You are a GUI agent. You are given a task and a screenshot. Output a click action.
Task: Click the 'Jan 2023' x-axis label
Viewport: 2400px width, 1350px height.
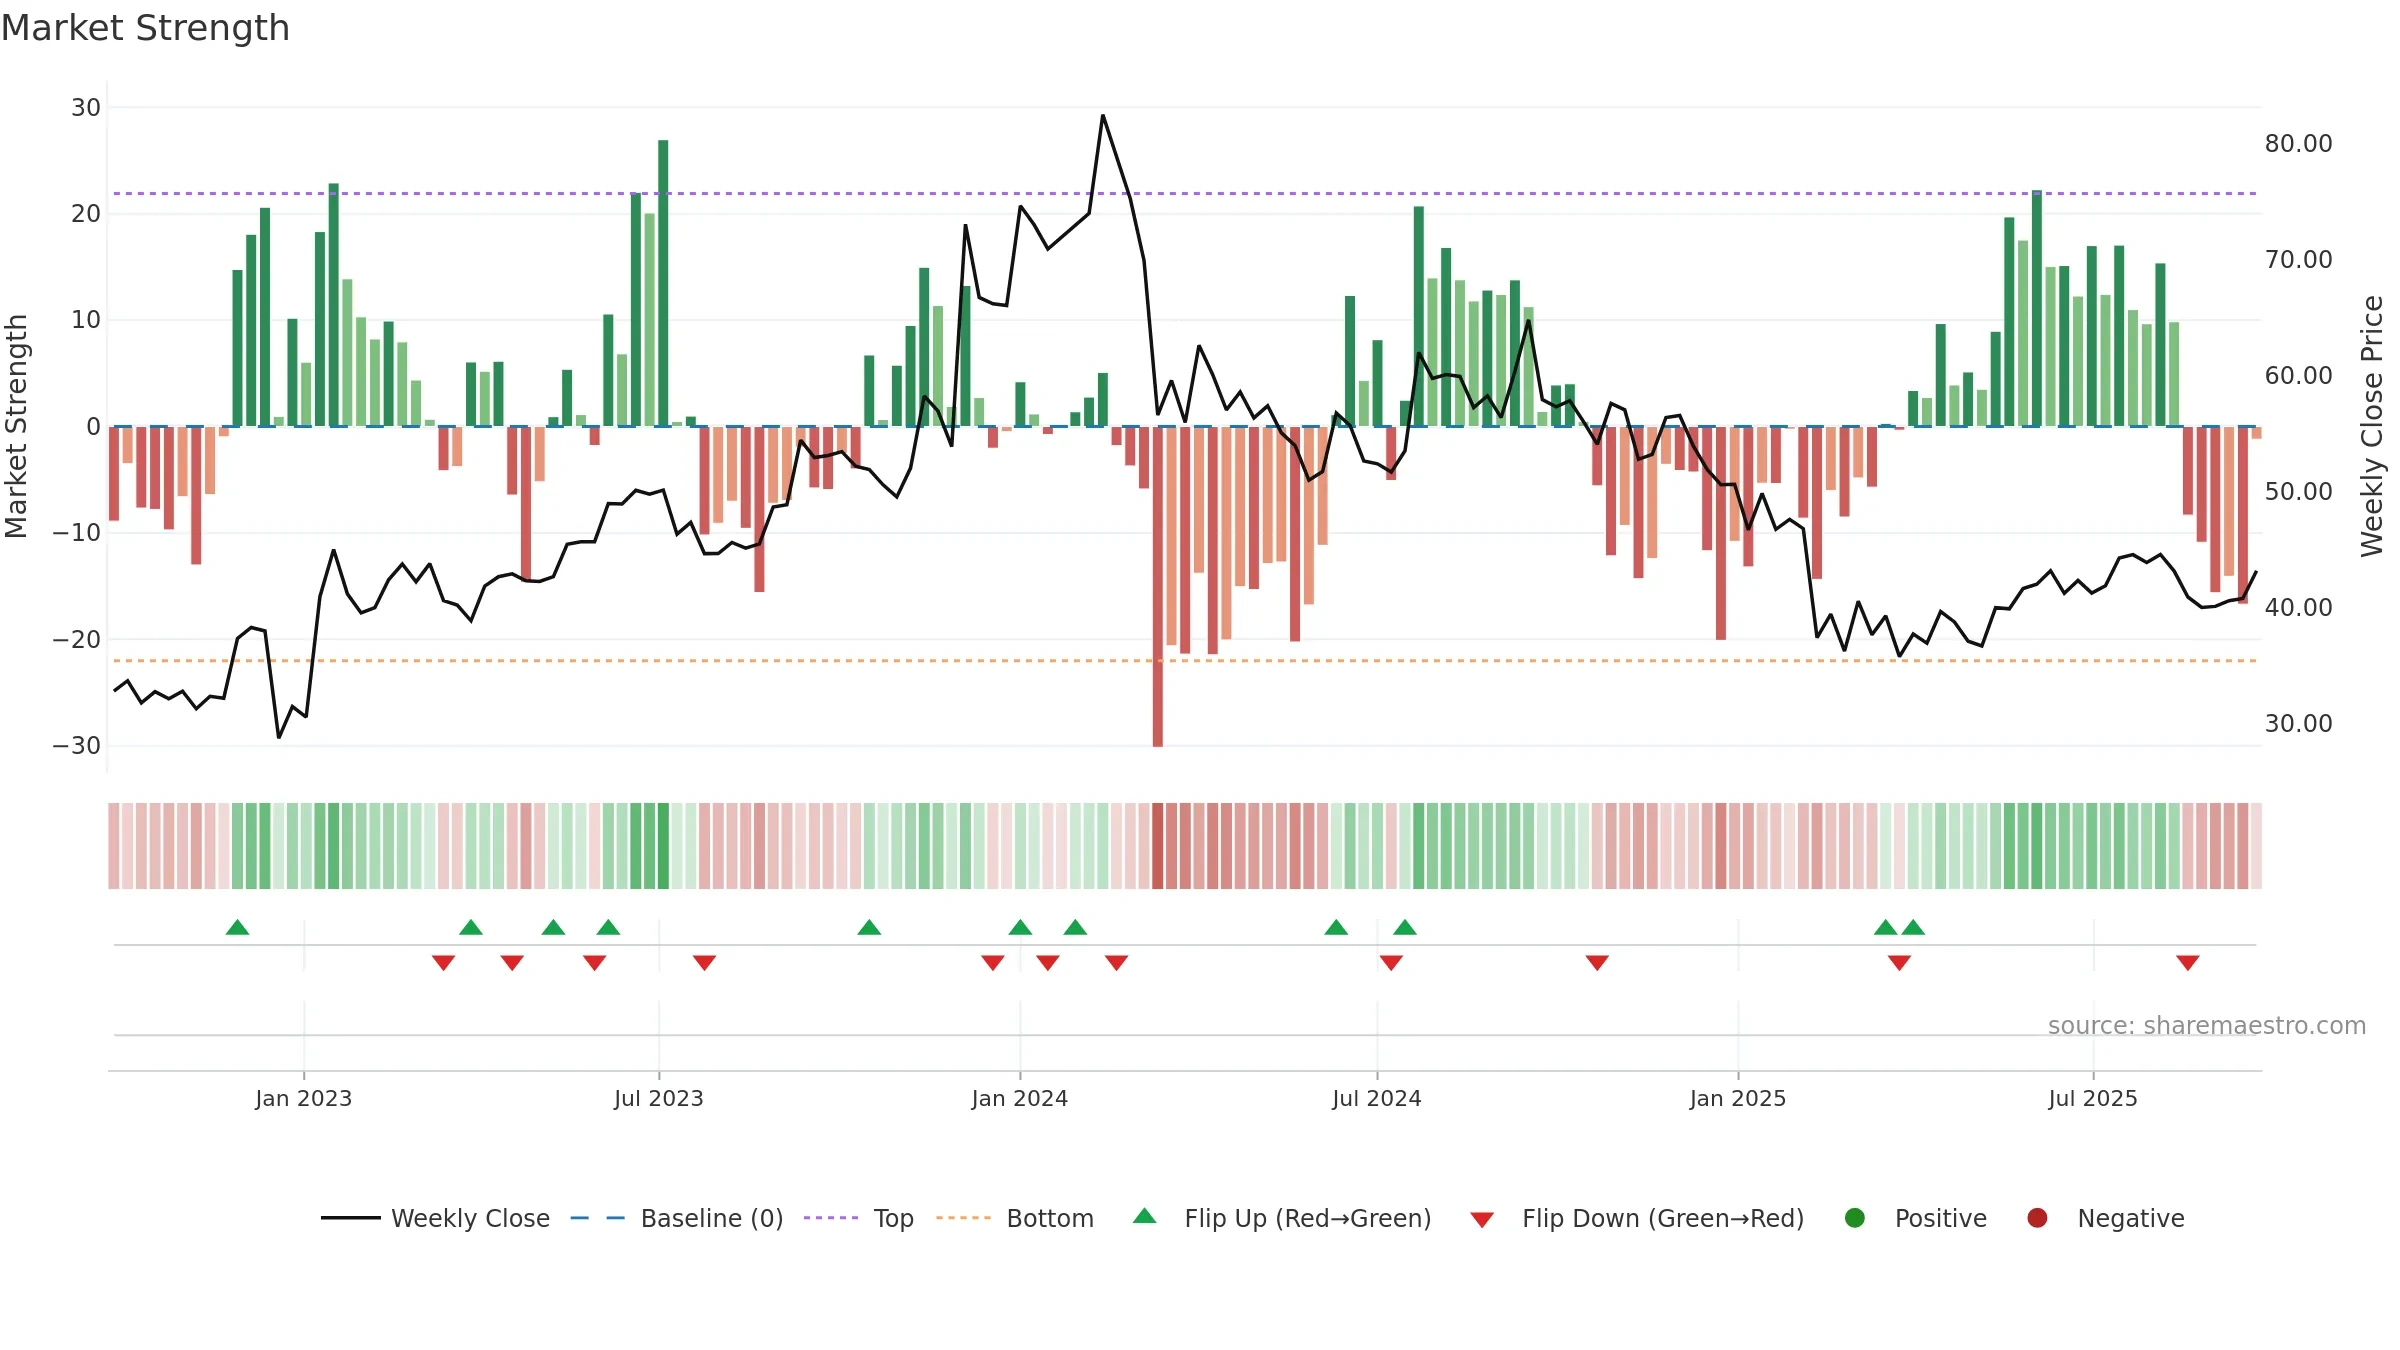pyautogui.click(x=304, y=1098)
